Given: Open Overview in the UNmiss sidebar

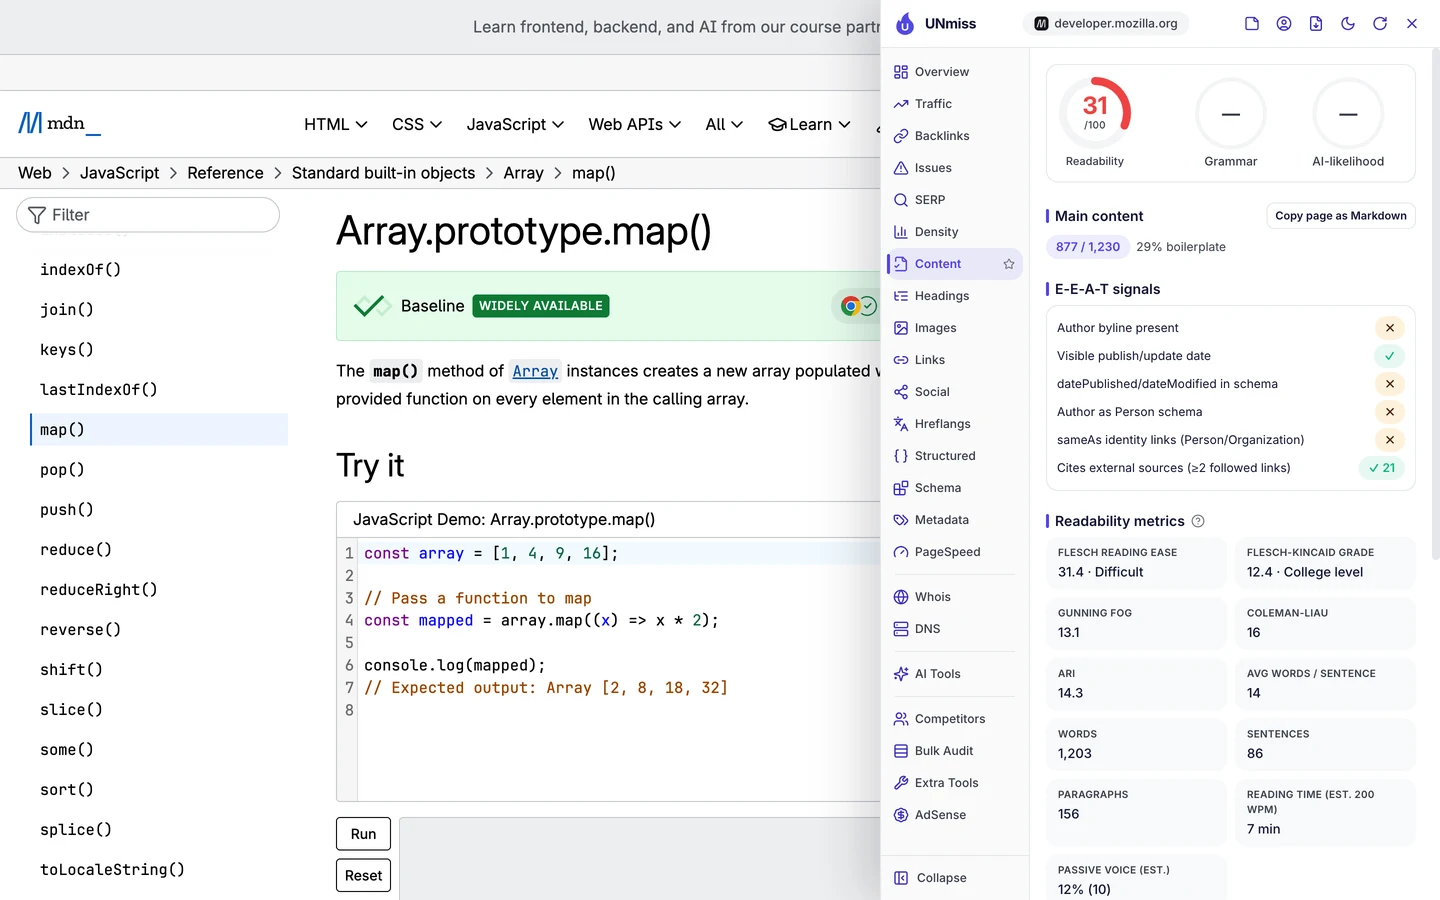Looking at the screenshot, I should (x=954, y=72).
